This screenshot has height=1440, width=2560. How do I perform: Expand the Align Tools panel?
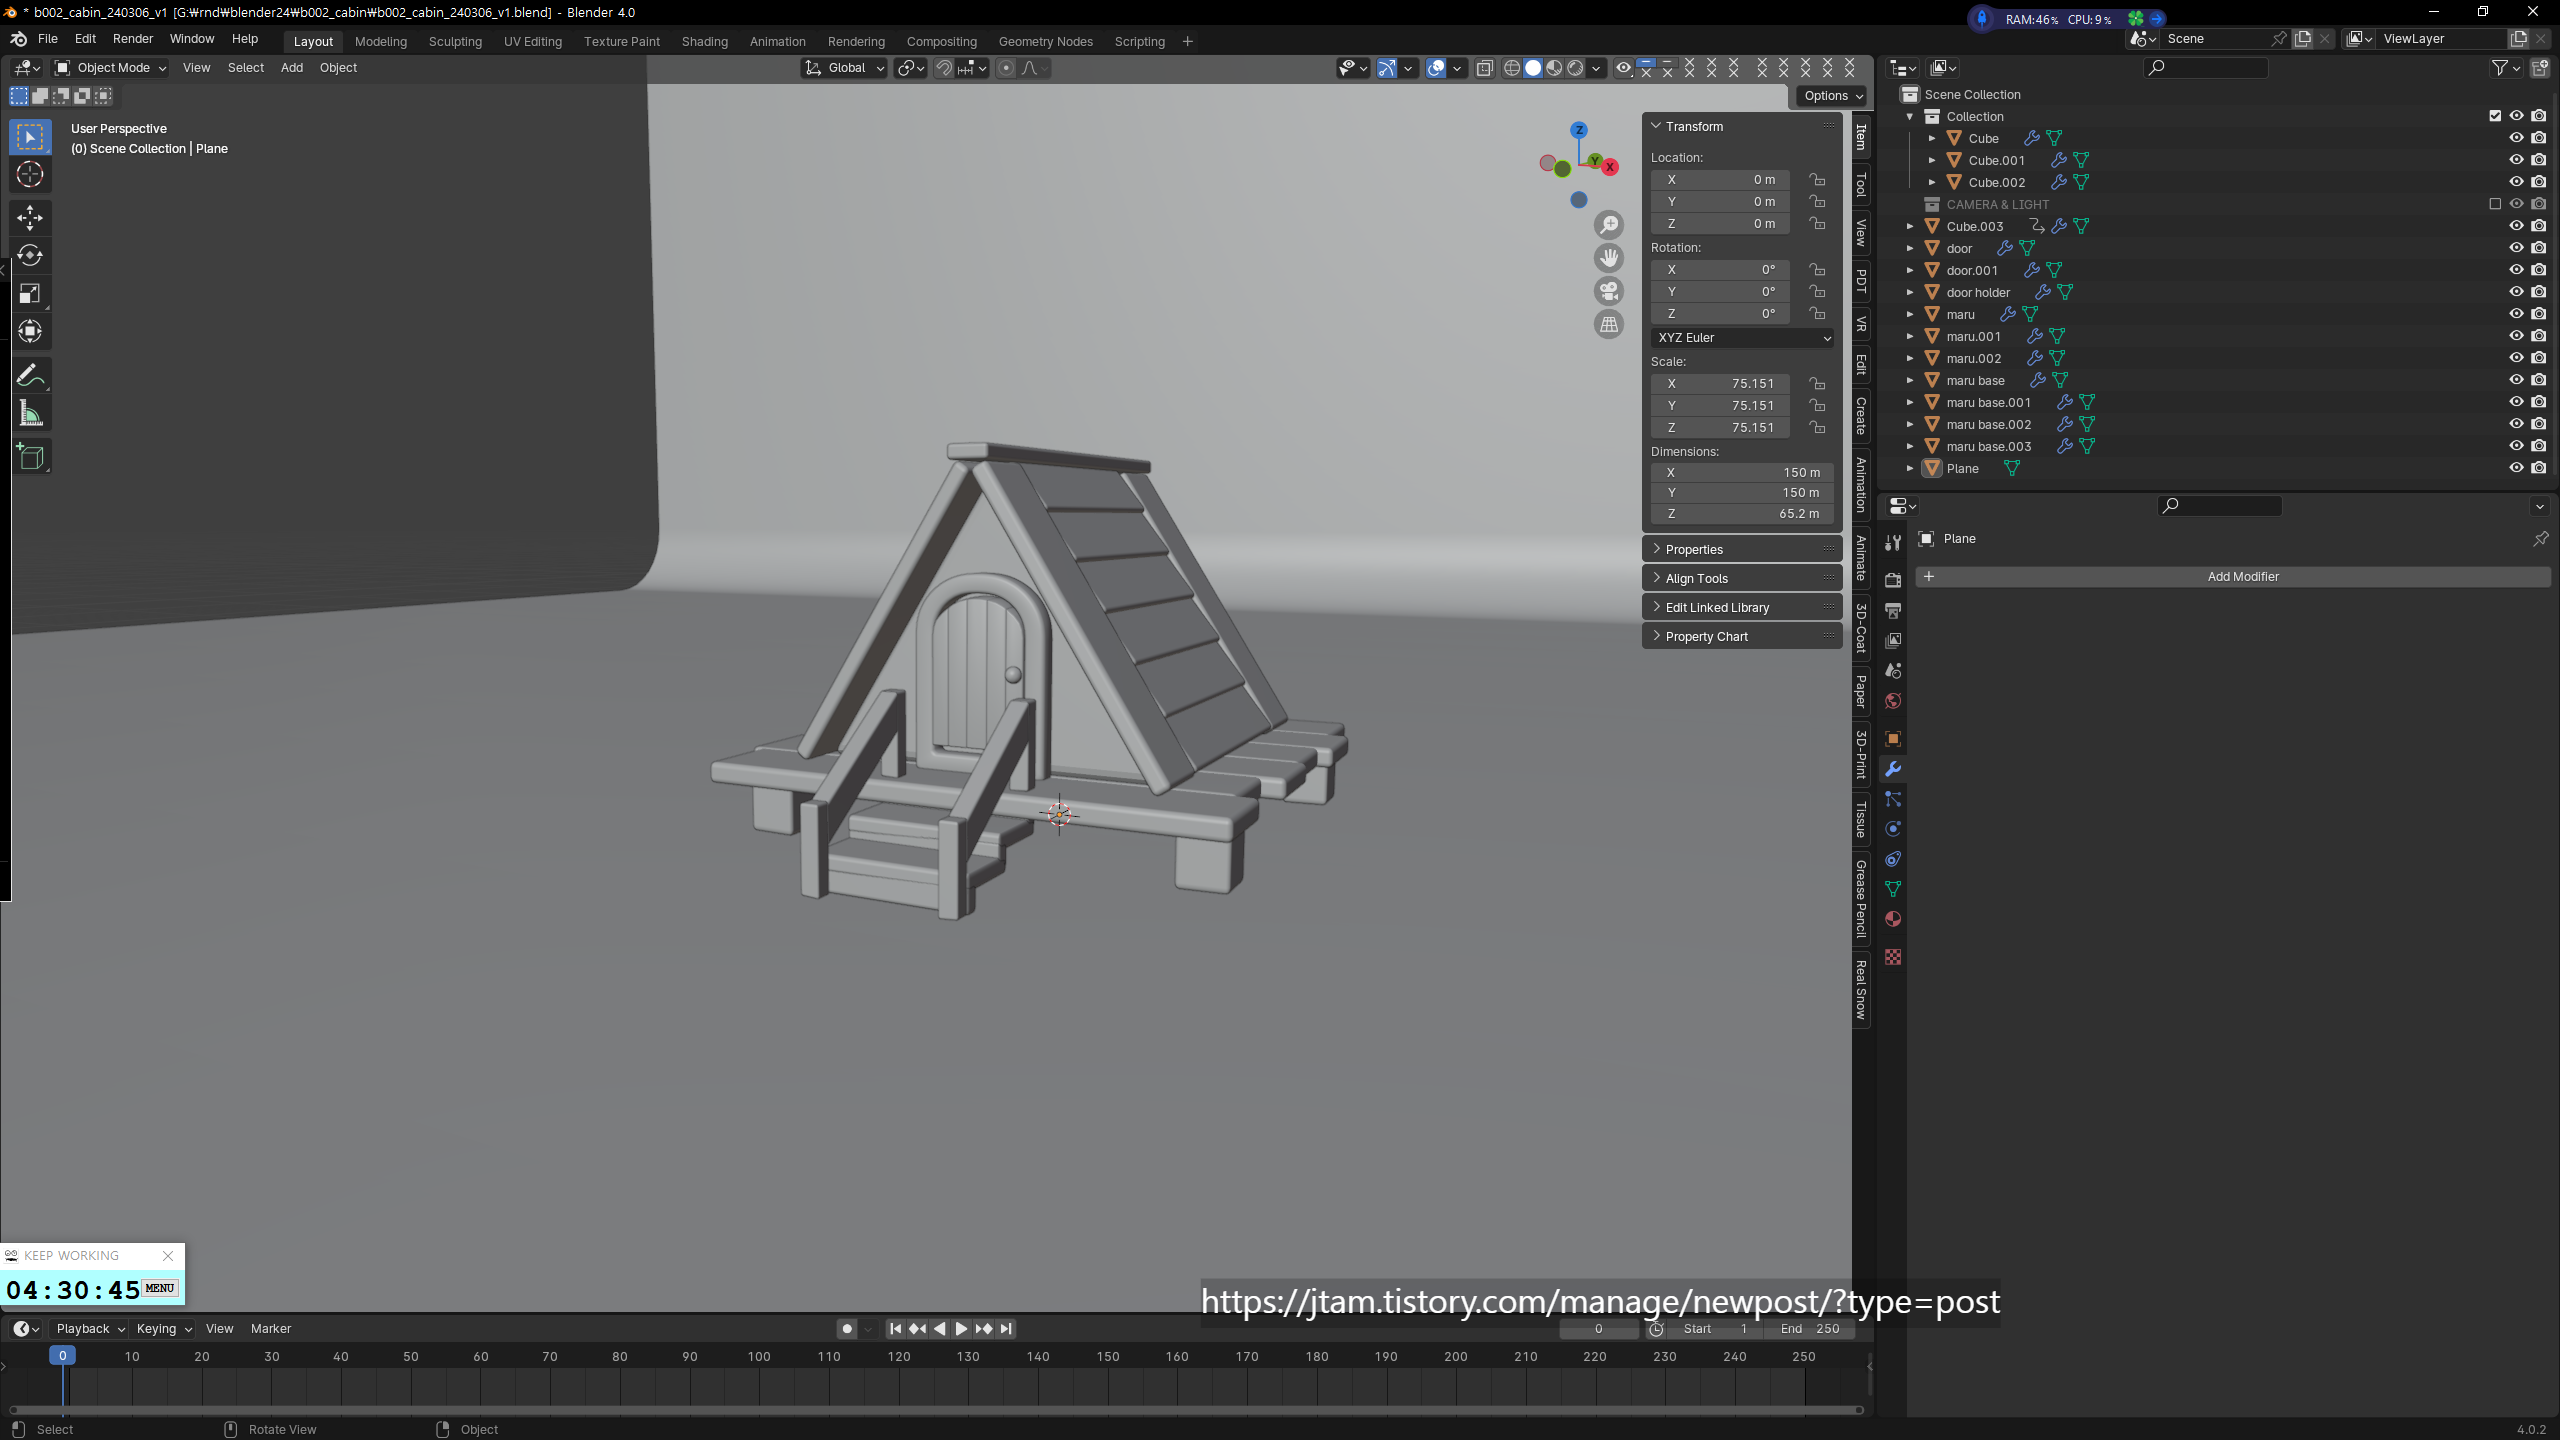(x=1696, y=578)
